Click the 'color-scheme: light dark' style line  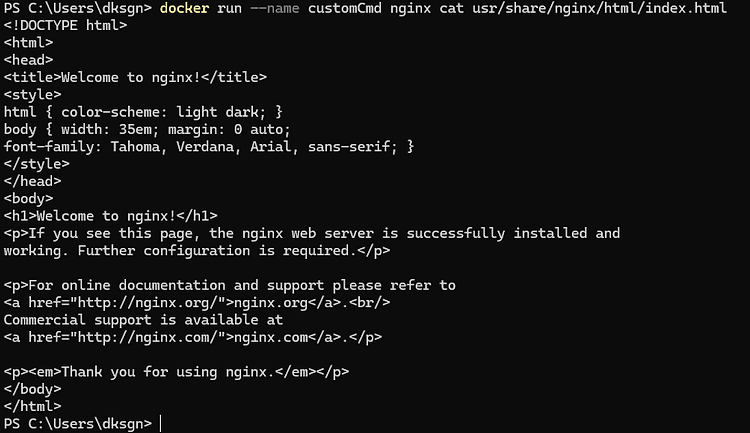(143, 112)
